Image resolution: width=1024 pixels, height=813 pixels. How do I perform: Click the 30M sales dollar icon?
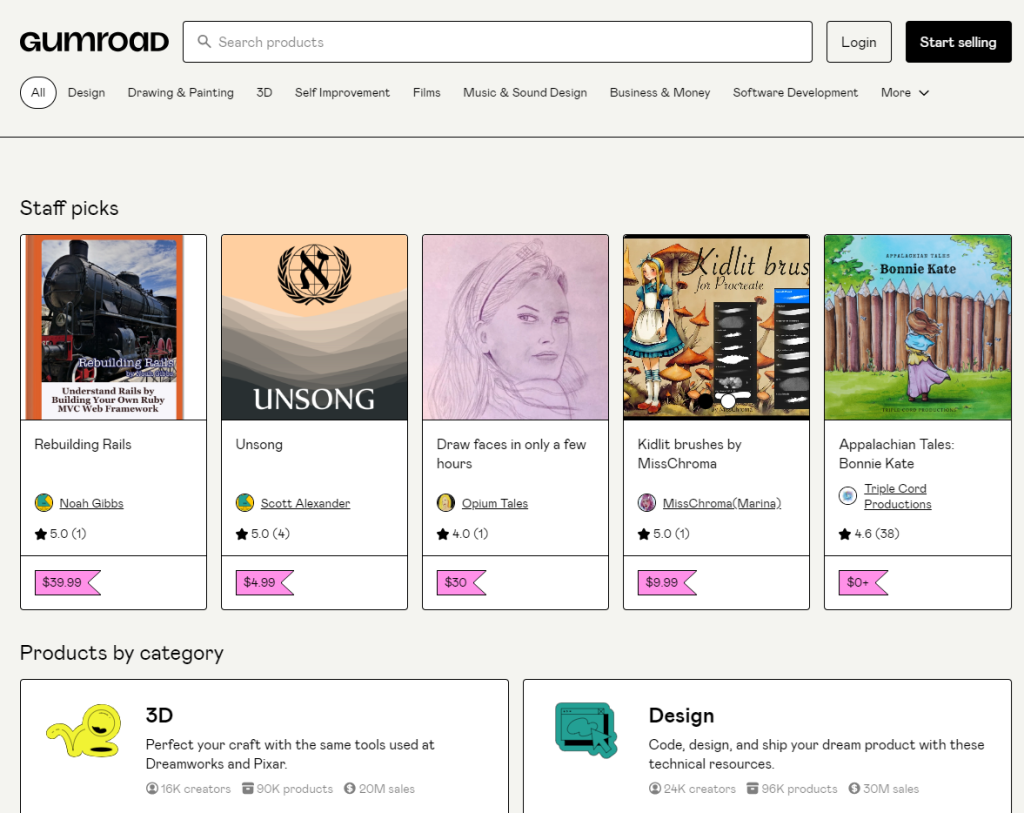point(854,788)
